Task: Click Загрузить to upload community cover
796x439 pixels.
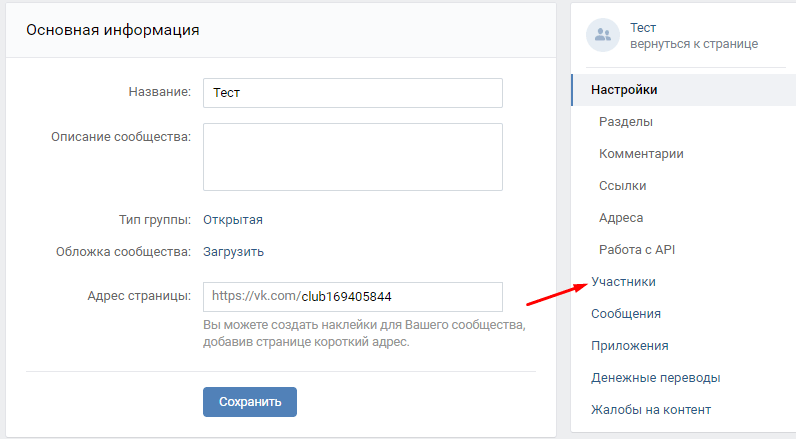Action: coord(234,252)
